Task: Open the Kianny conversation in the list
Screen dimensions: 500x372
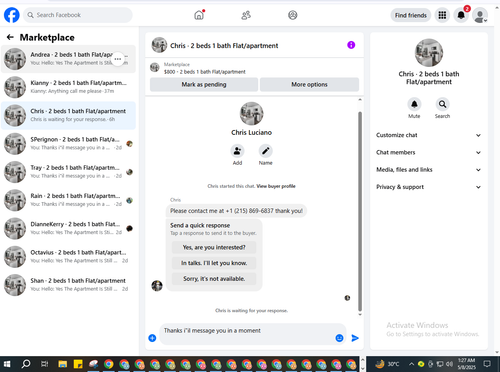Action: 68,87
